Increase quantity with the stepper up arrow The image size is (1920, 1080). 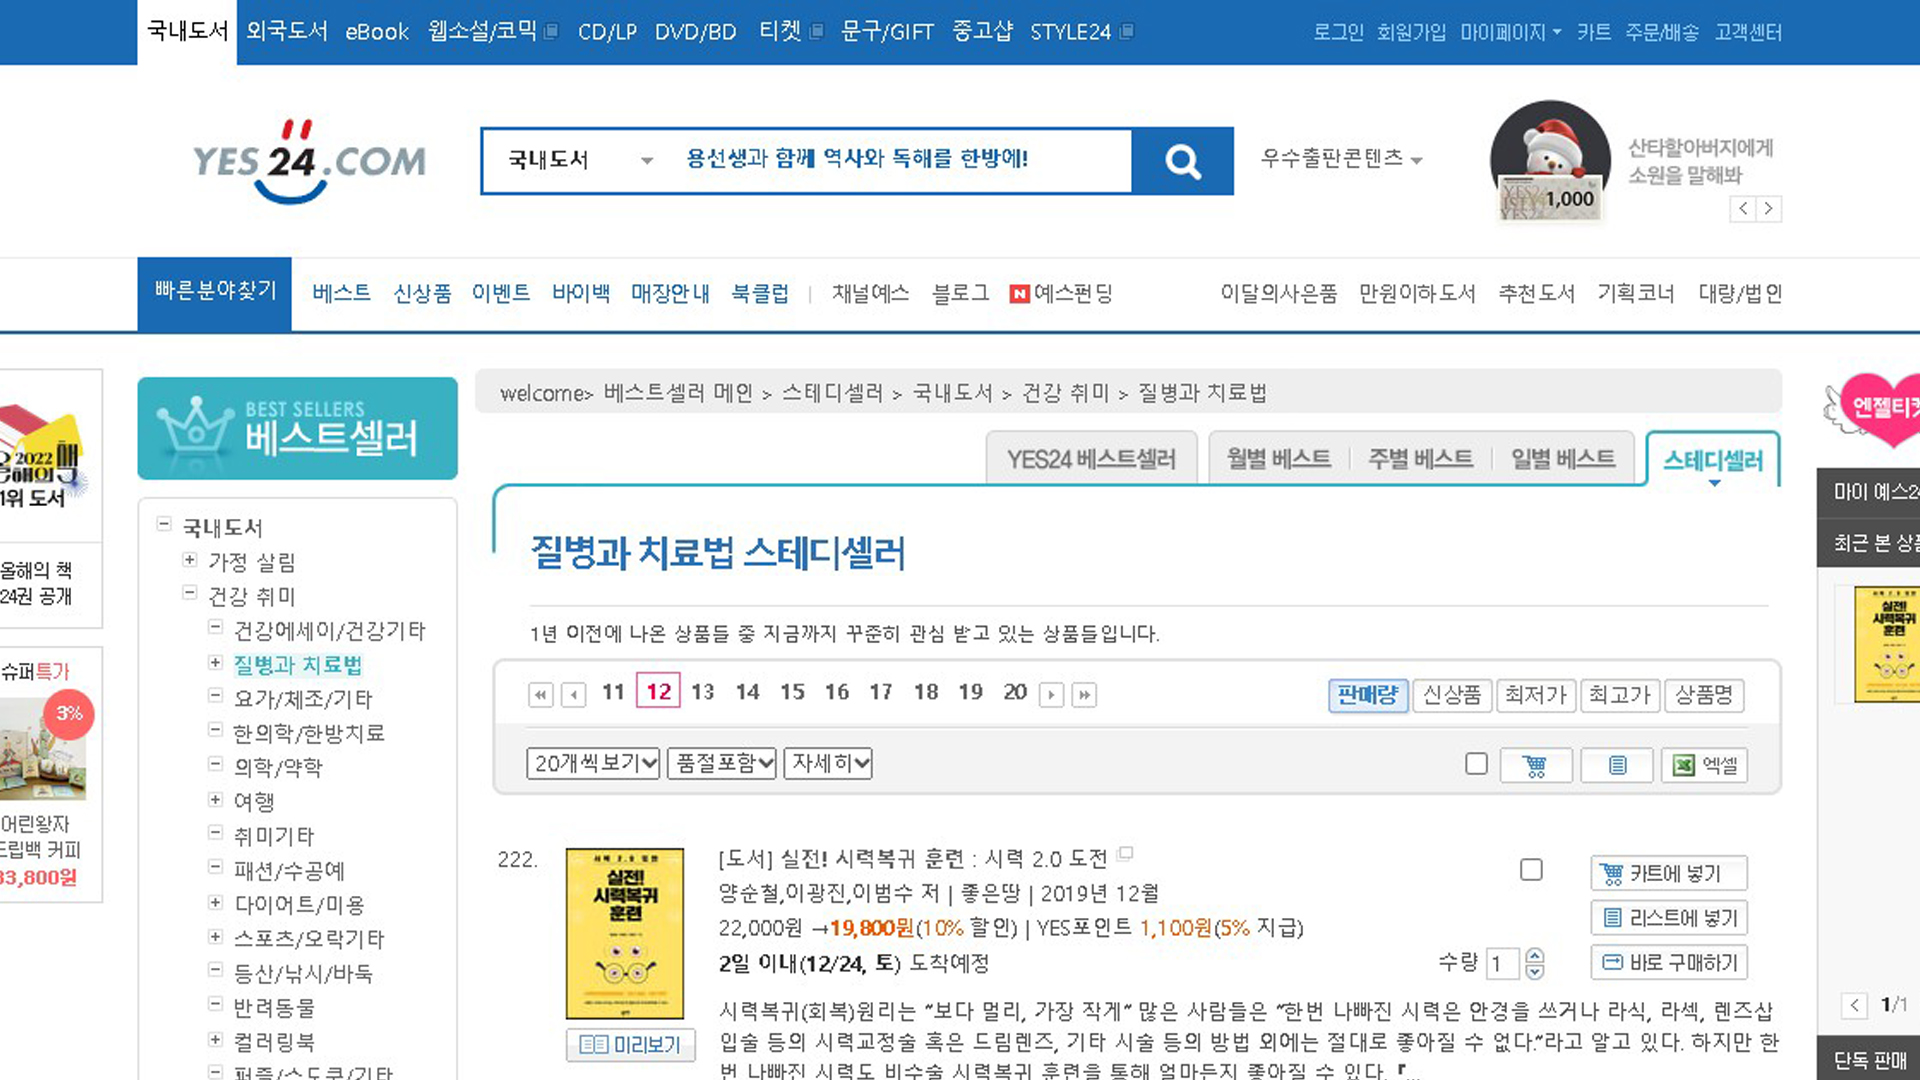click(x=1535, y=955)
